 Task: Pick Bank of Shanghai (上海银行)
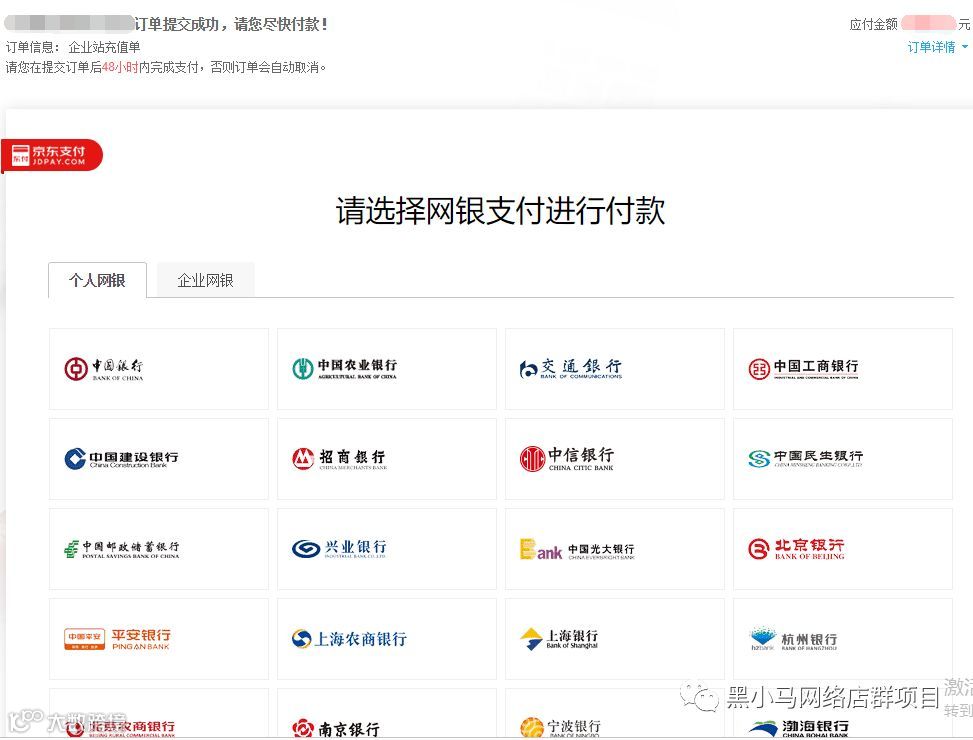click(615, 639)
